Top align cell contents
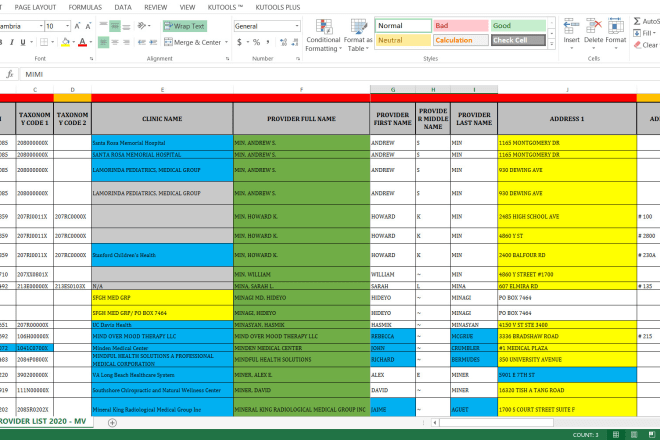660x440 pixels. 103,26
